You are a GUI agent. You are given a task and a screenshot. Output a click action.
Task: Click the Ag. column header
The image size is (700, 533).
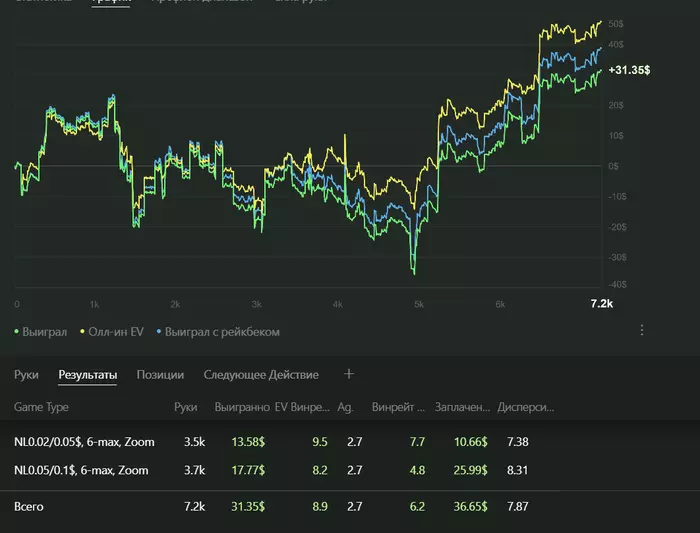[x=346, y=407]
